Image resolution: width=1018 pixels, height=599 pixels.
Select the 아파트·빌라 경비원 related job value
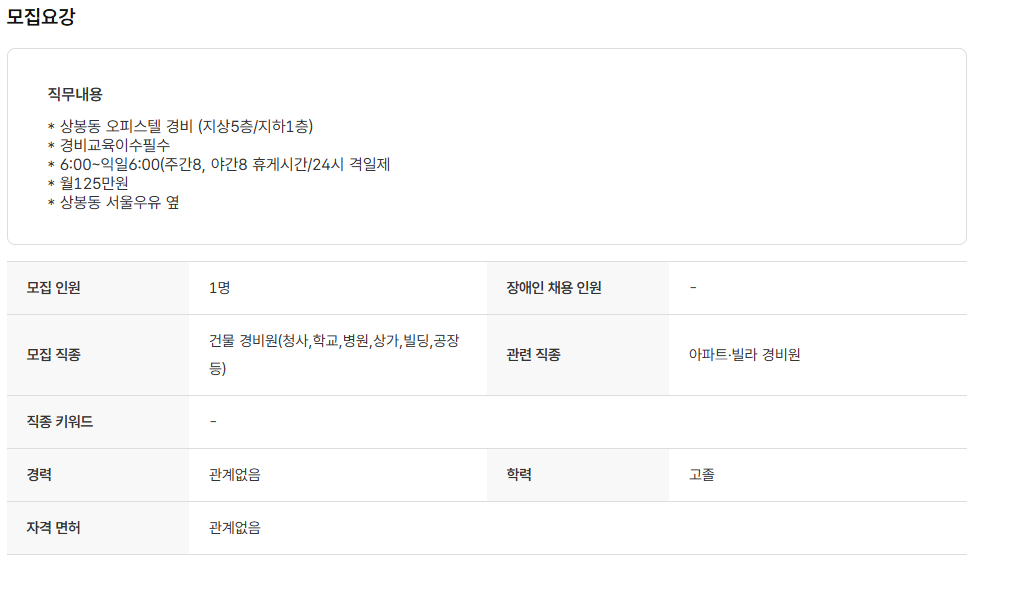click(x=744, y=355)
